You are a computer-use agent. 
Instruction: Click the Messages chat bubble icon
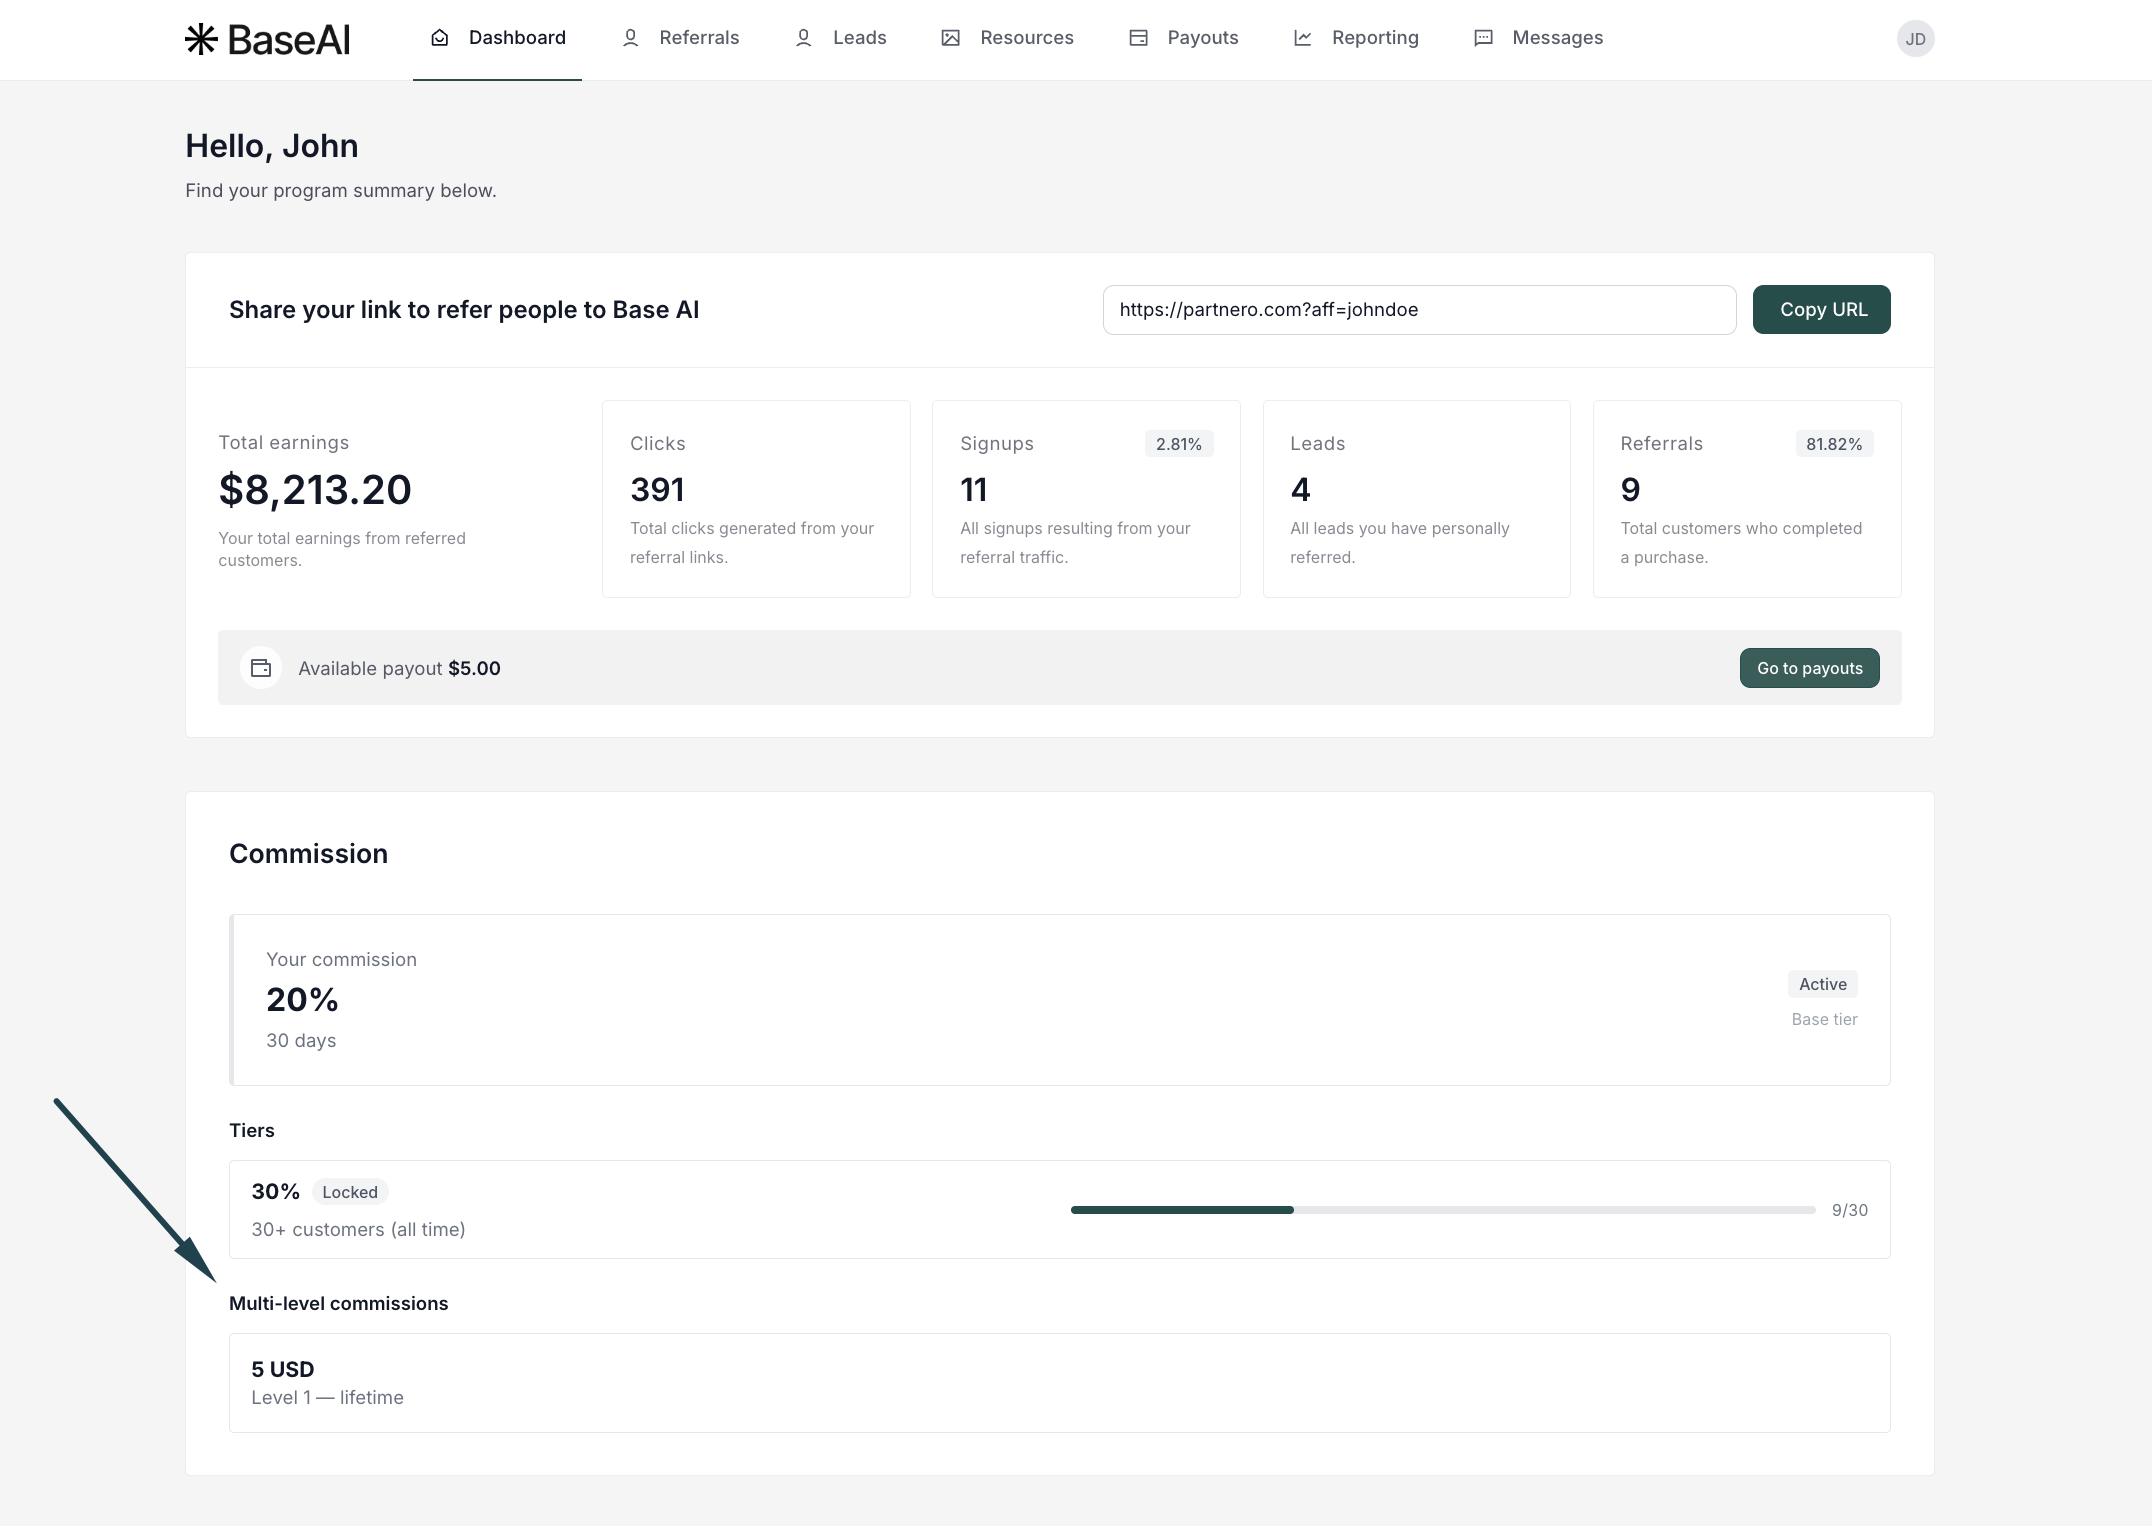point(1483,38)
